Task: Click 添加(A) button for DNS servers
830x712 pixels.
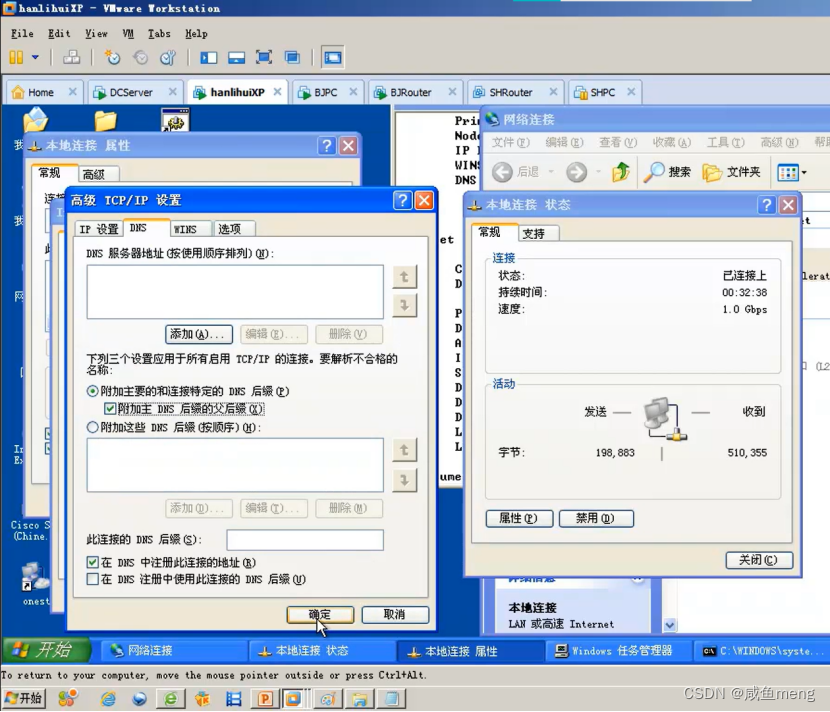Action: coord(199,334)
